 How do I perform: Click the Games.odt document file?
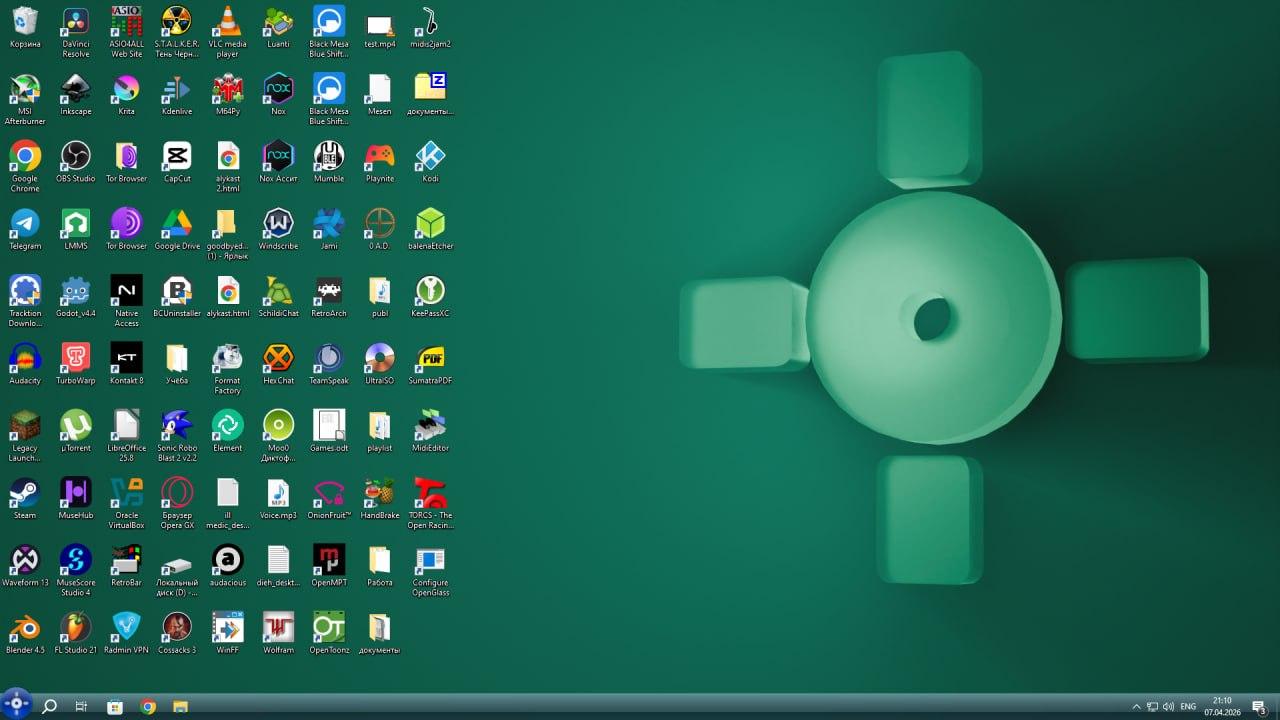click(328, 430)
